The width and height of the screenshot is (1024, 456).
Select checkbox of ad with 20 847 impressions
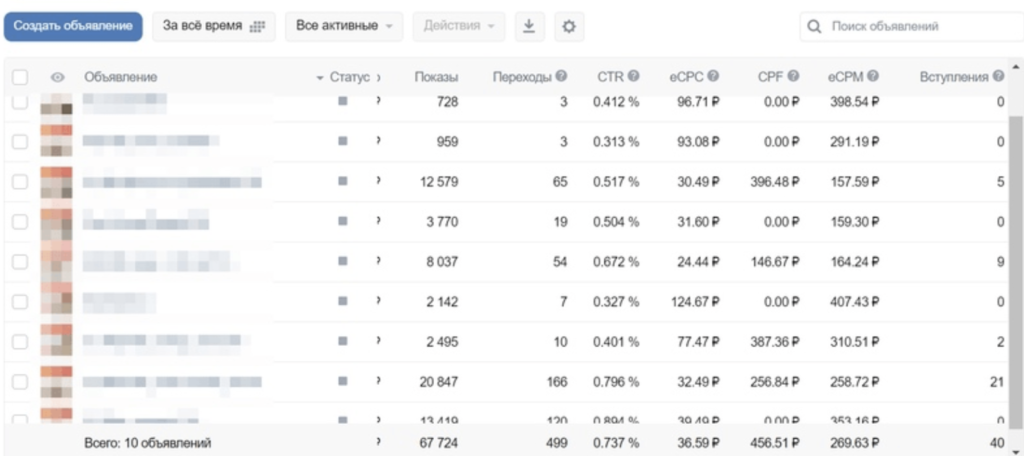pos(20,382)
